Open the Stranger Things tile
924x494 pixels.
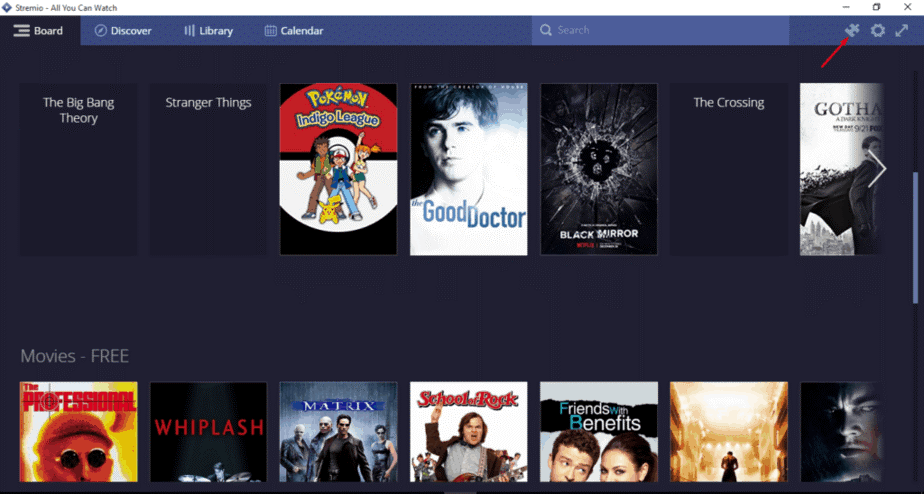point(208,169)
